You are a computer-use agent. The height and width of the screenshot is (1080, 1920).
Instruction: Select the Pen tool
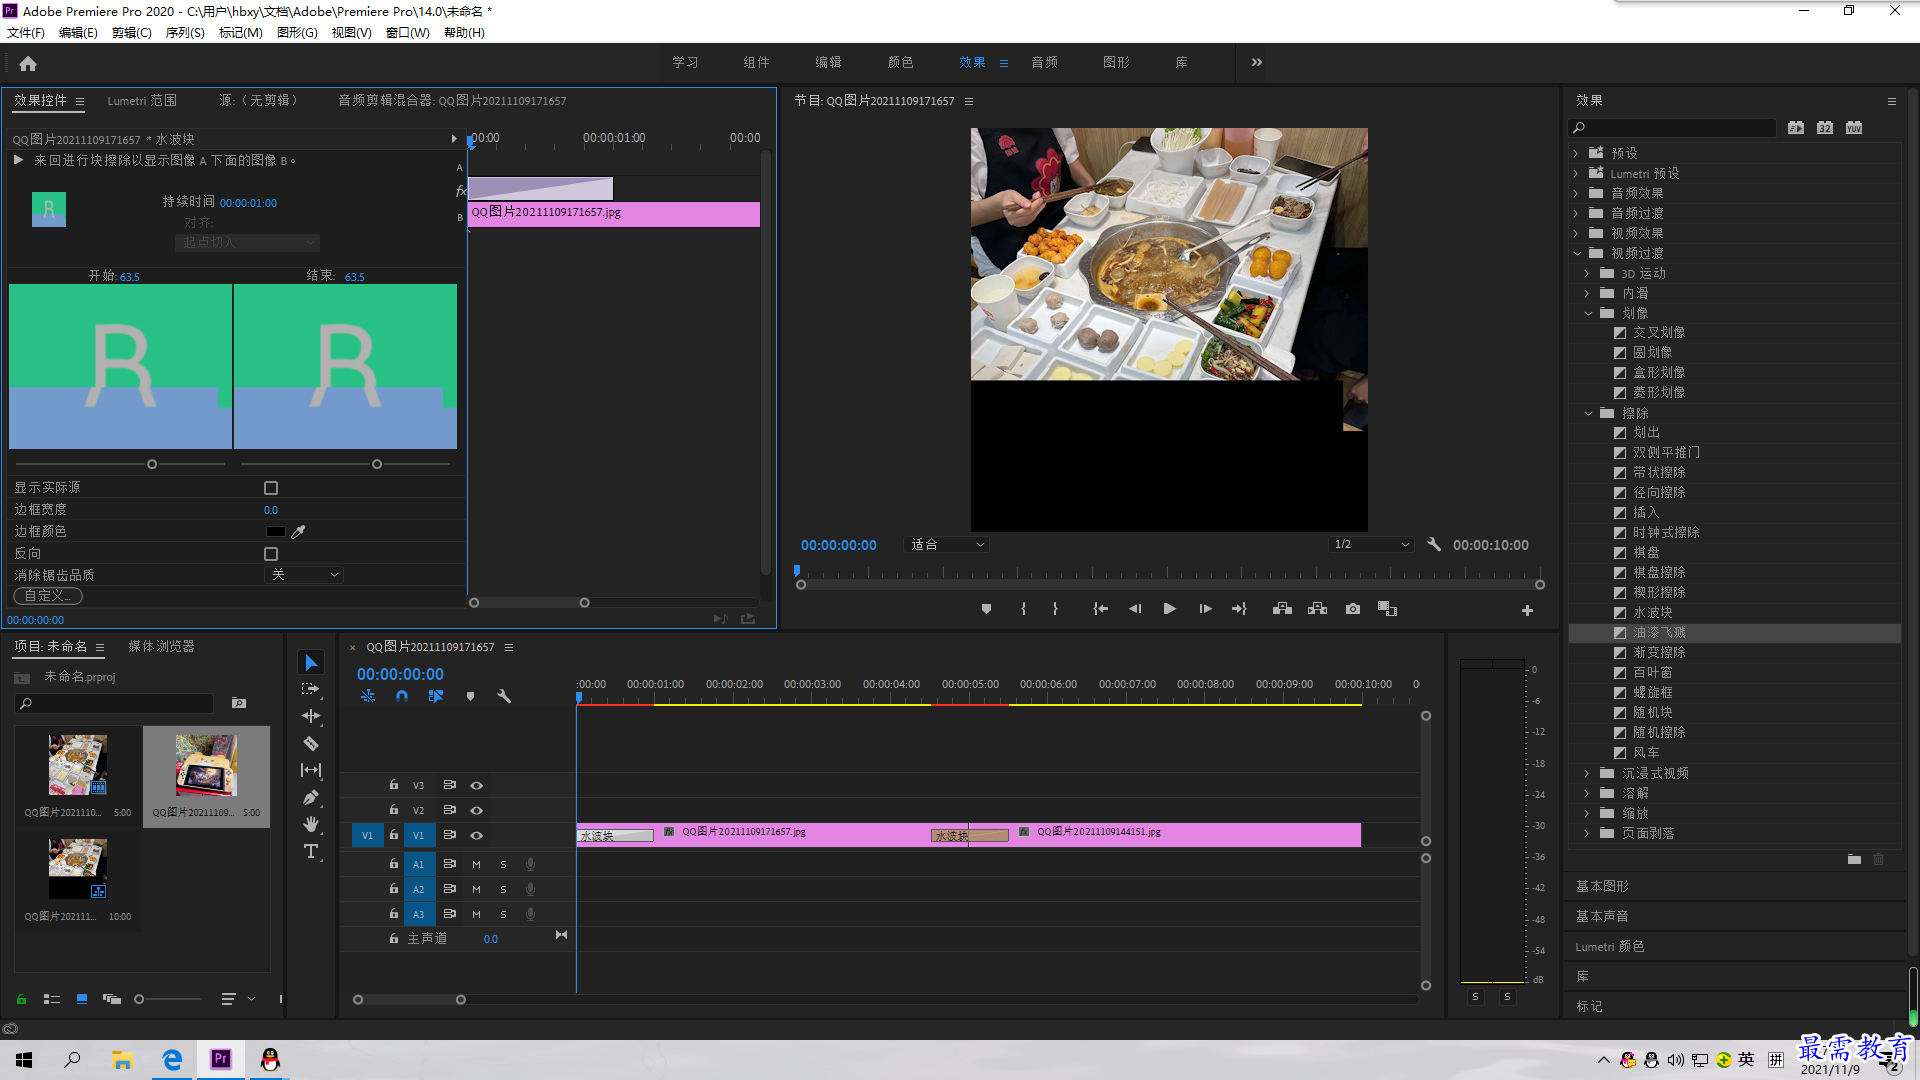pos(311,797)
